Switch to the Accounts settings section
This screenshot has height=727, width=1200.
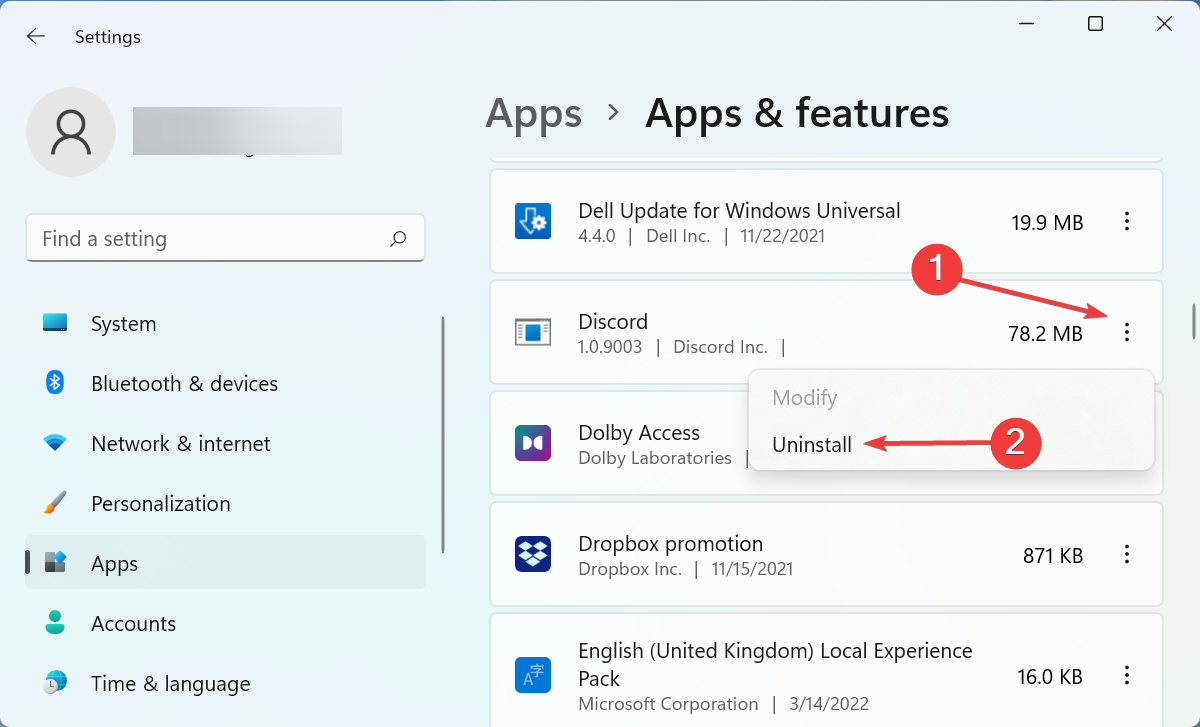pos(133,623)
